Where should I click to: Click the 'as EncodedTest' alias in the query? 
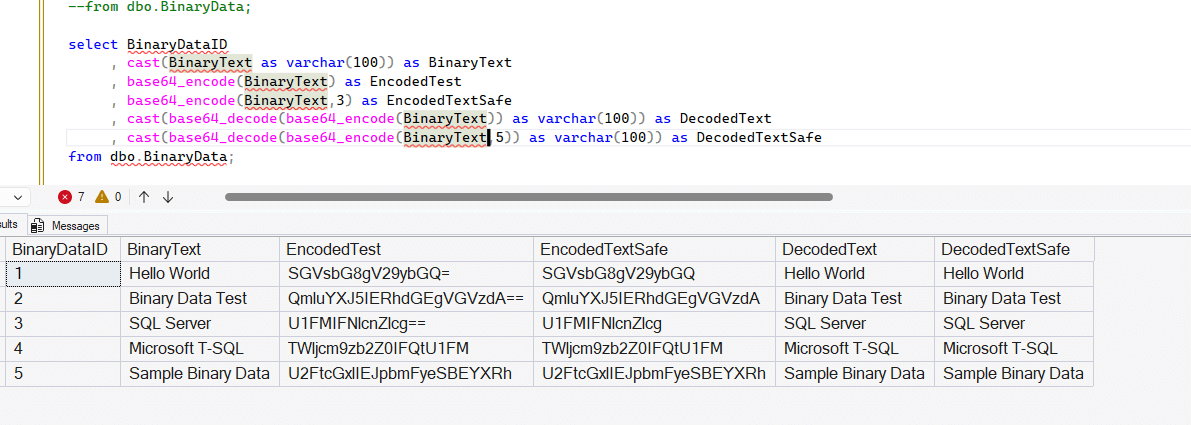tap(403, 81)
